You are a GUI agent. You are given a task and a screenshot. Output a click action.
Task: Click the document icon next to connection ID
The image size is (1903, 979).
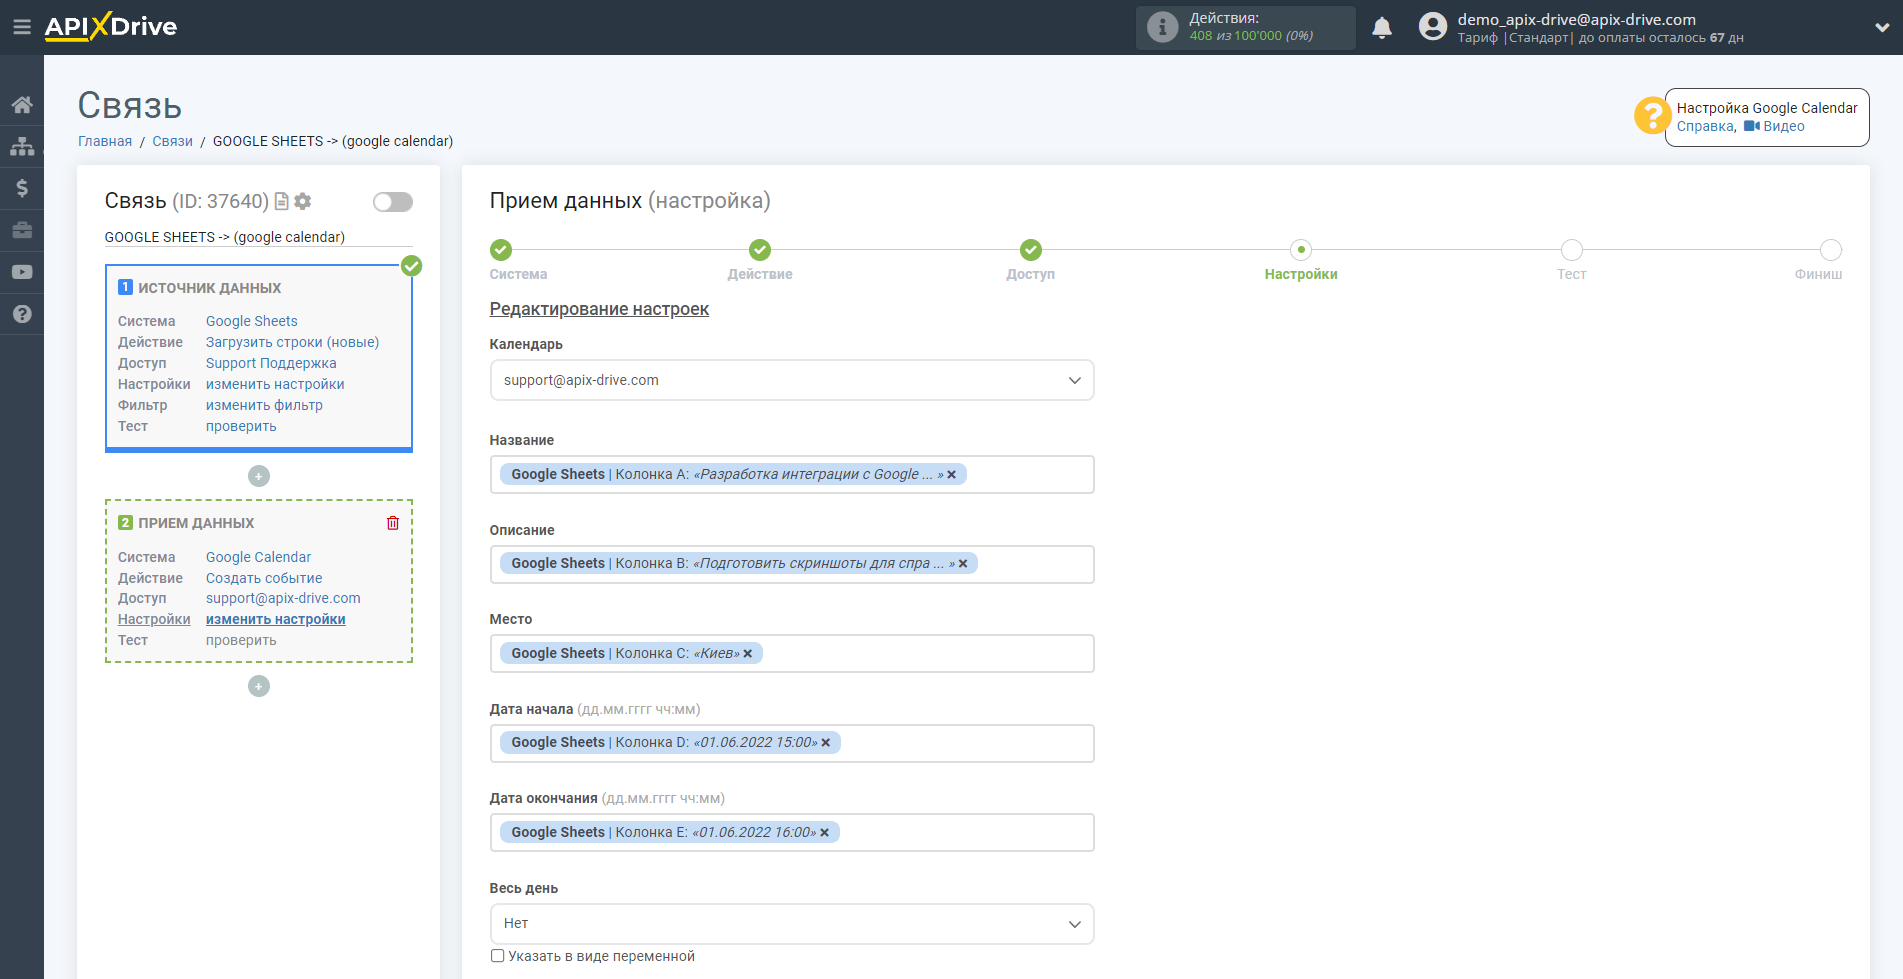[x=282, y=201]
